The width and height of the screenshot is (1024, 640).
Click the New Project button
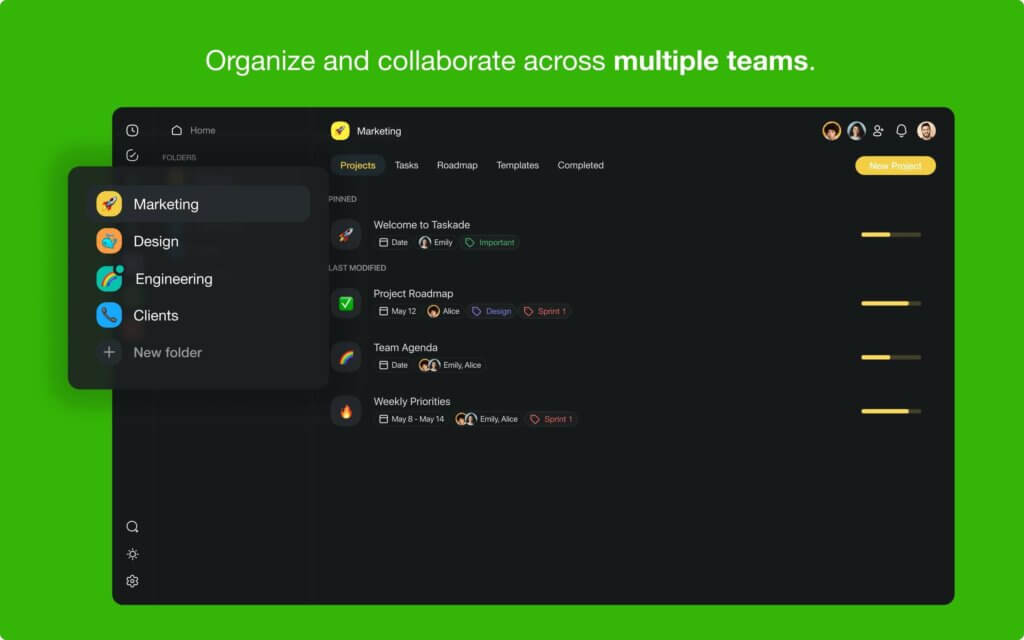point(895,165)
